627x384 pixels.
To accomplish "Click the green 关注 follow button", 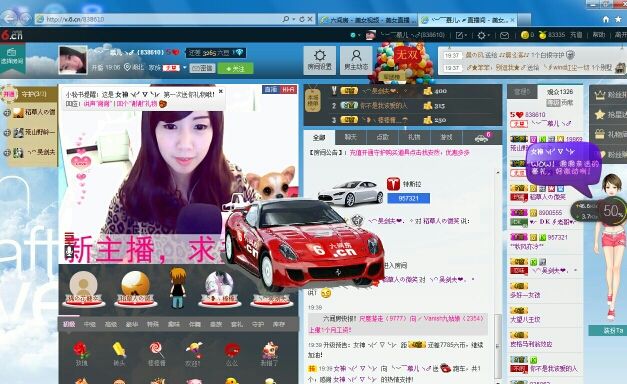I will pos(236,68).
